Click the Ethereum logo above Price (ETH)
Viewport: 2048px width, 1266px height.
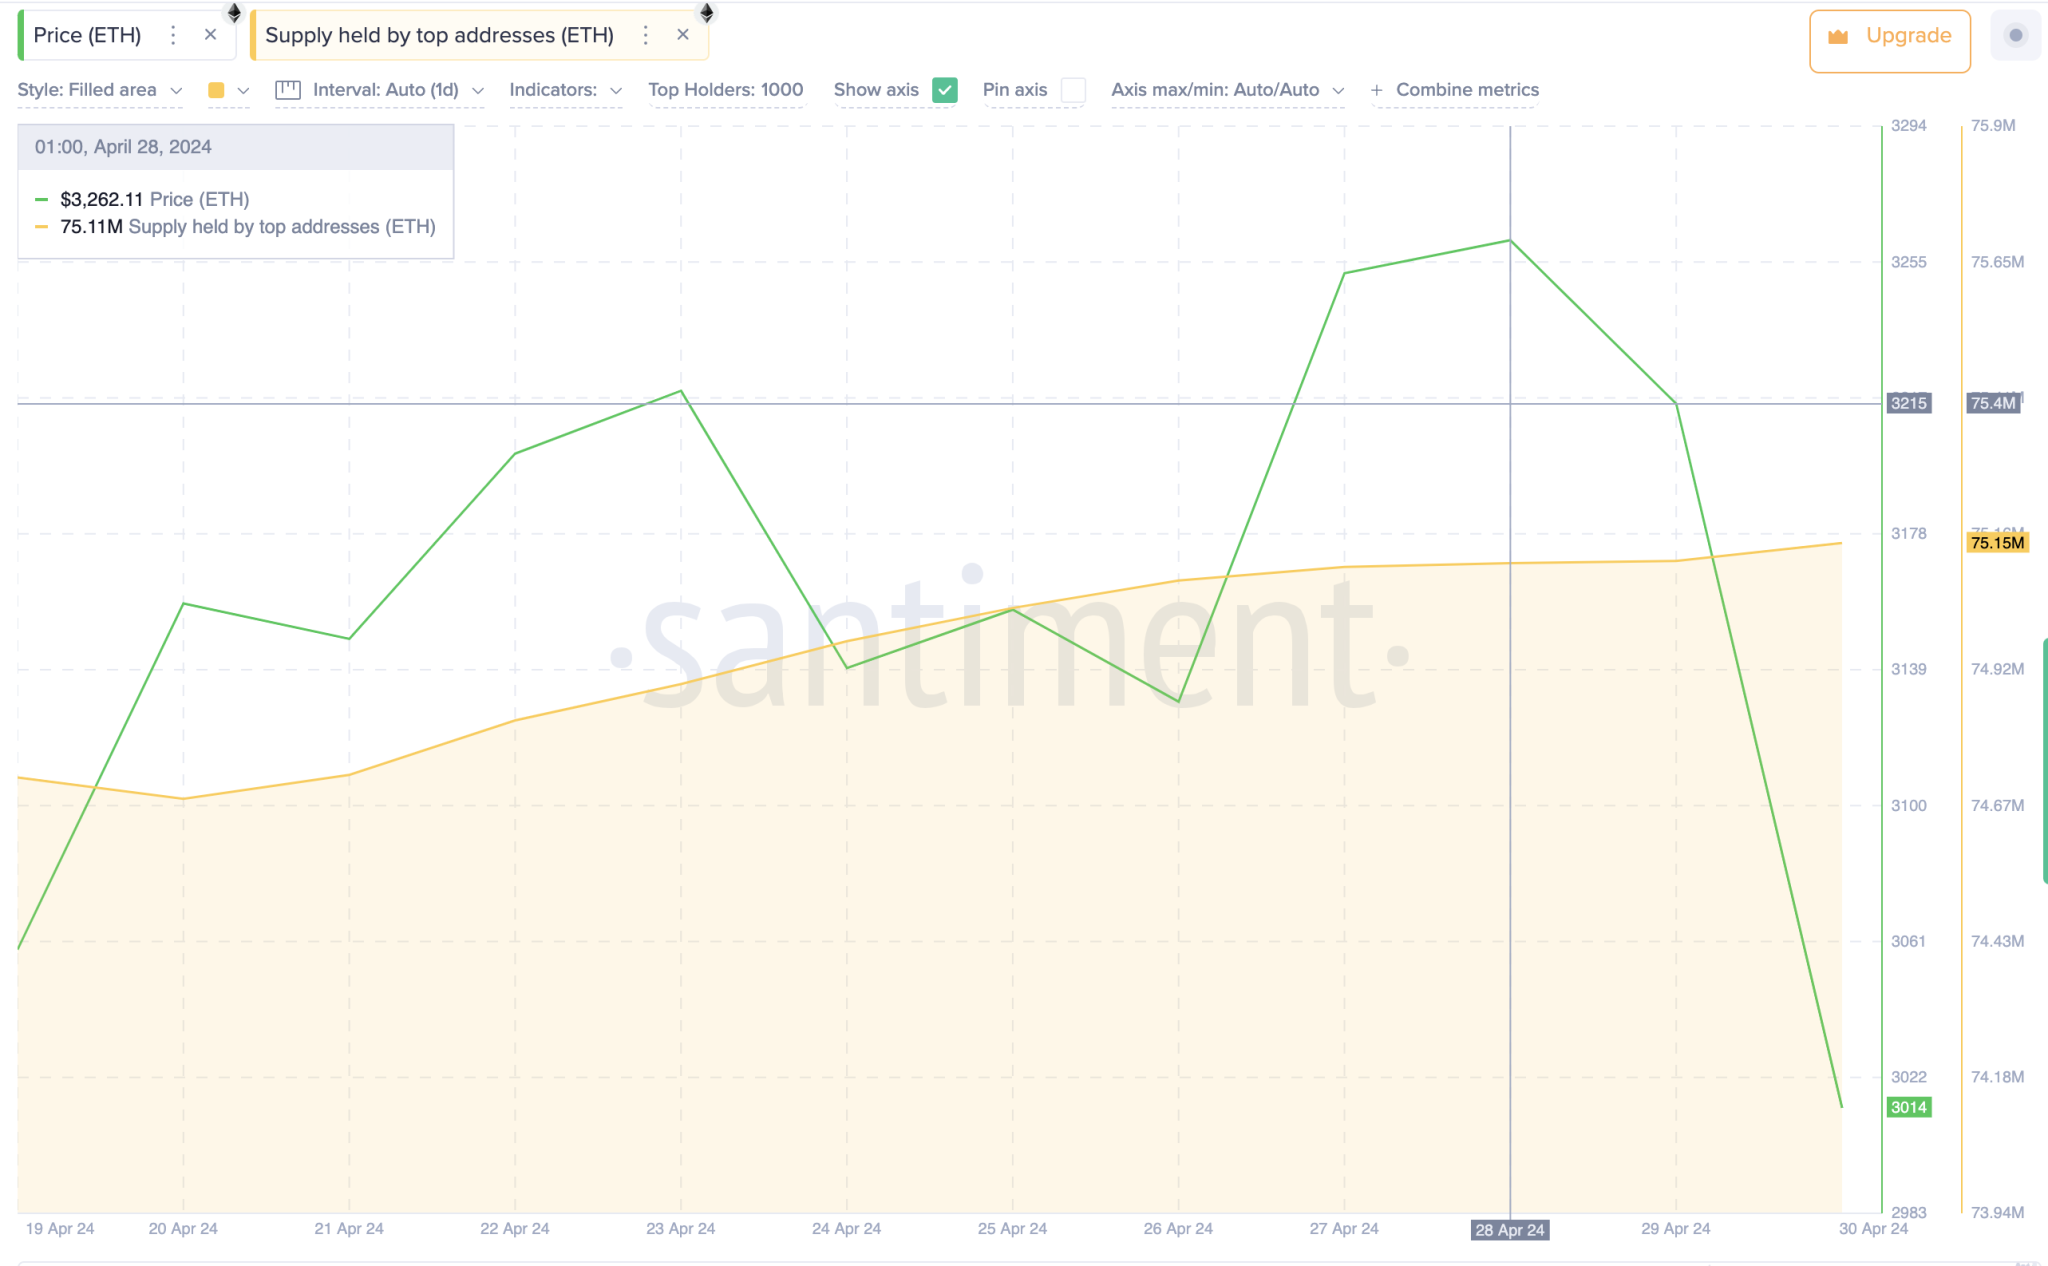point(234,13)
